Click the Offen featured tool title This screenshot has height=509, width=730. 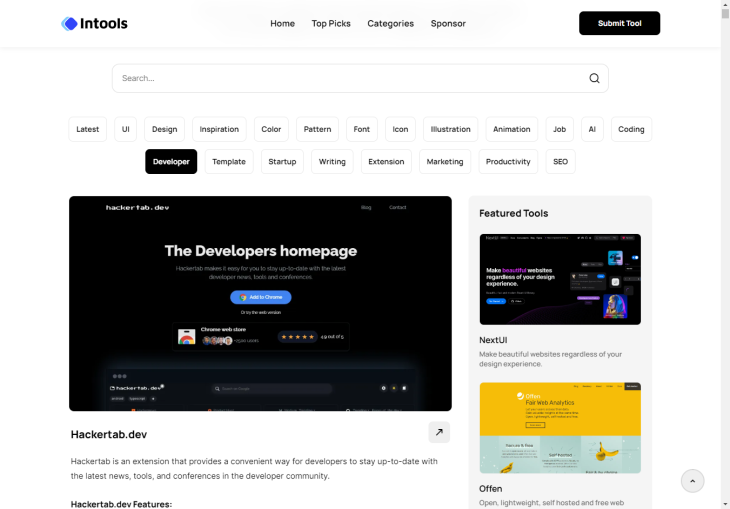490,488
